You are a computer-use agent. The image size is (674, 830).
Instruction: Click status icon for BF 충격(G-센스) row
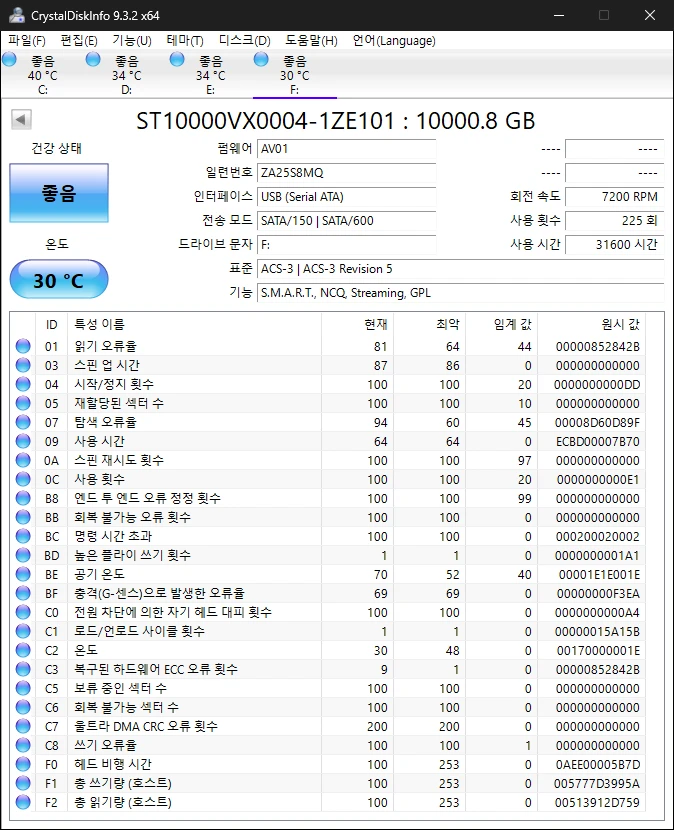(x=23, y=593)
